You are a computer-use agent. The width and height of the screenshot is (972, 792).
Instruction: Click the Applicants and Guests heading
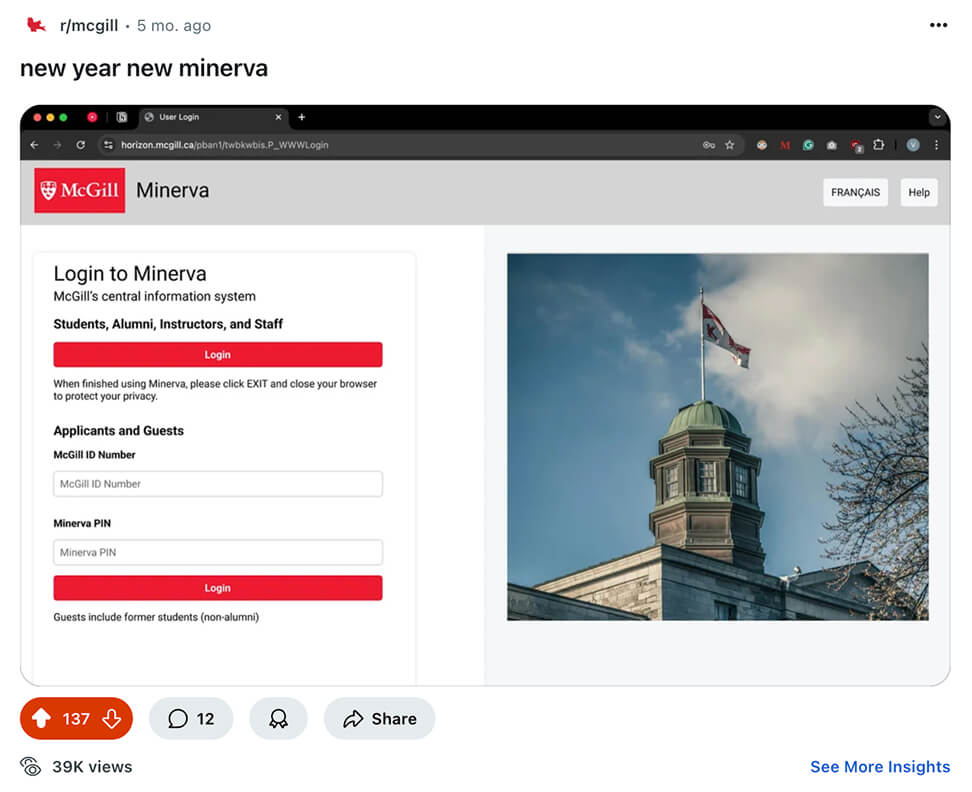[118, 431]
